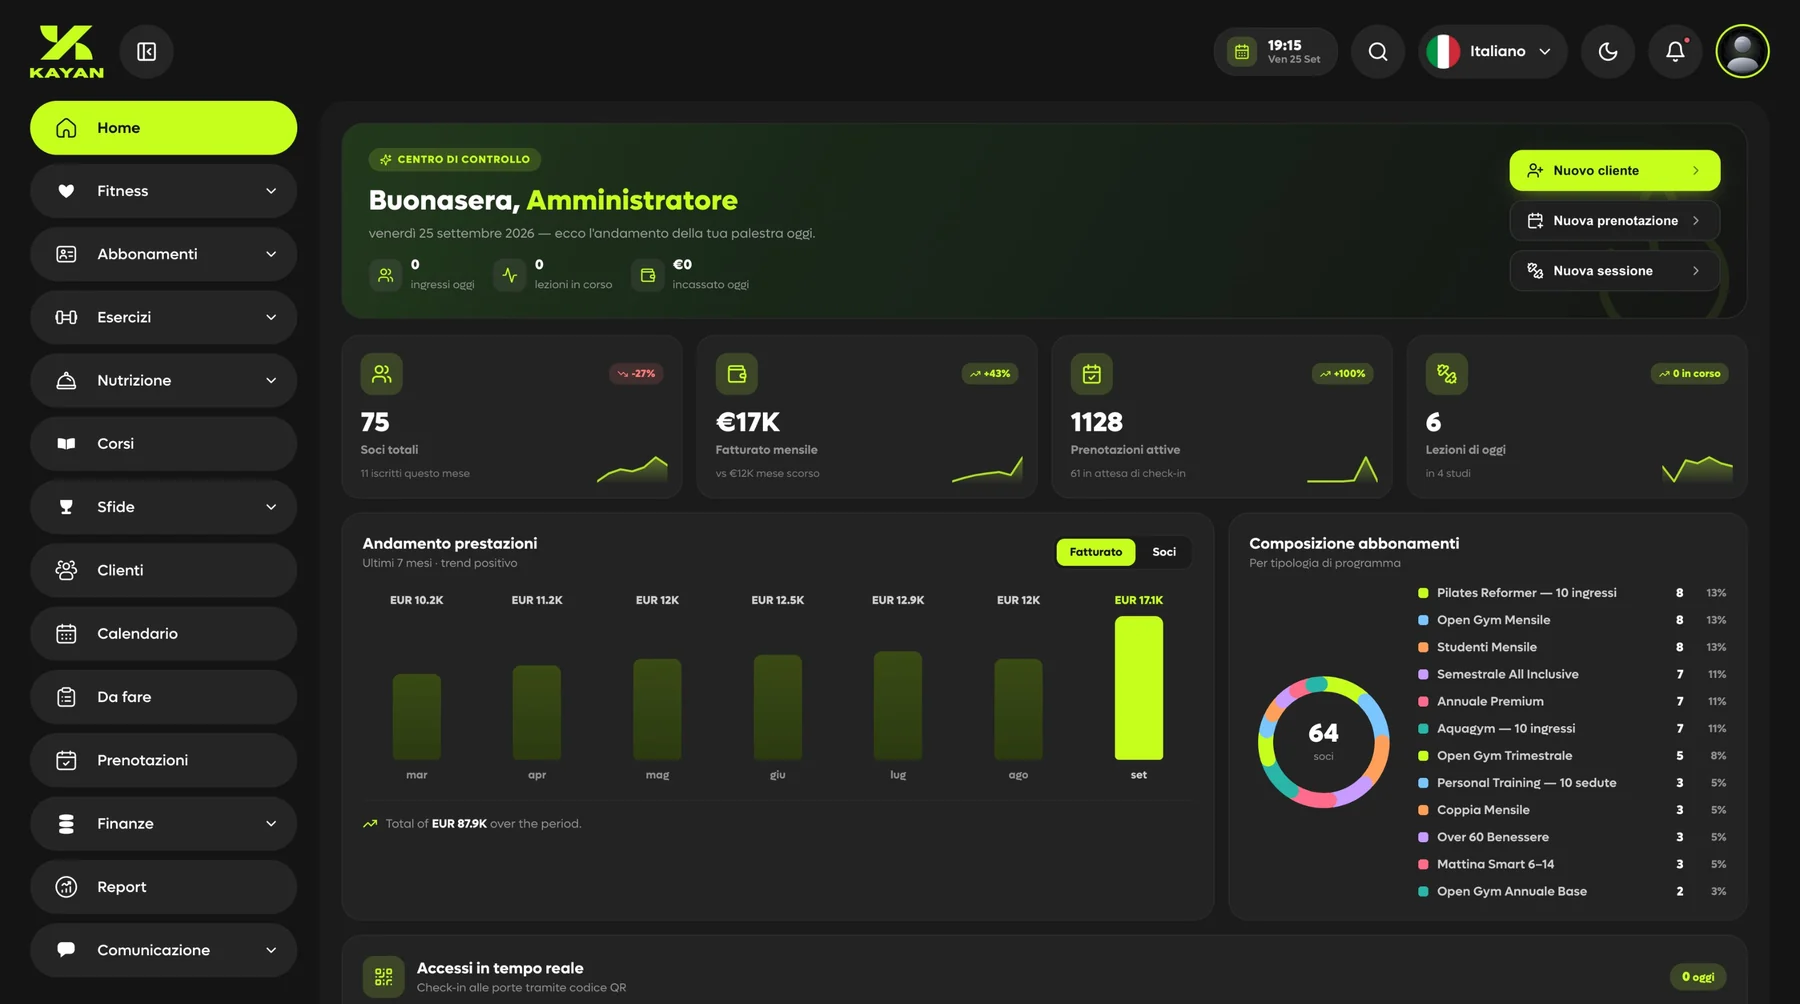1800x1004 pixels.
Task: Click the QR code icon for Accessi in tempo reale
Action: coord(384,977)
